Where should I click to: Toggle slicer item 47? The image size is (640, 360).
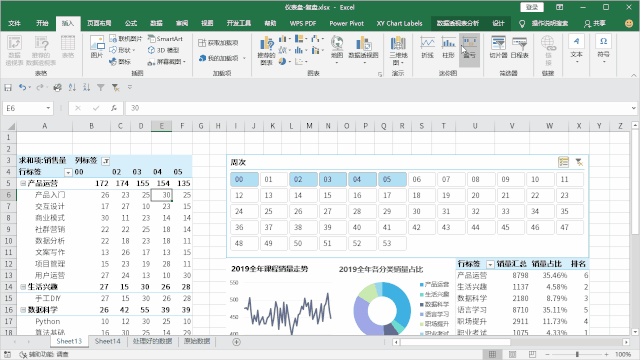pos(570,227)
